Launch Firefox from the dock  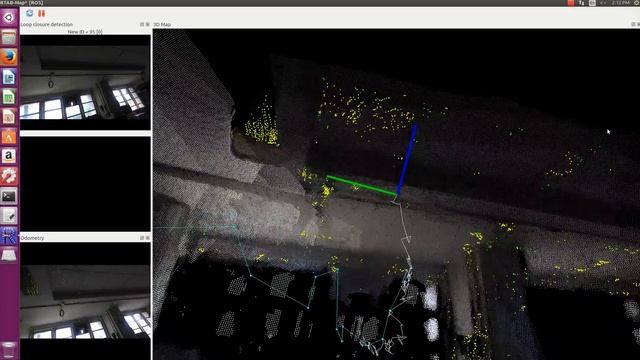(x=9, y=57)
